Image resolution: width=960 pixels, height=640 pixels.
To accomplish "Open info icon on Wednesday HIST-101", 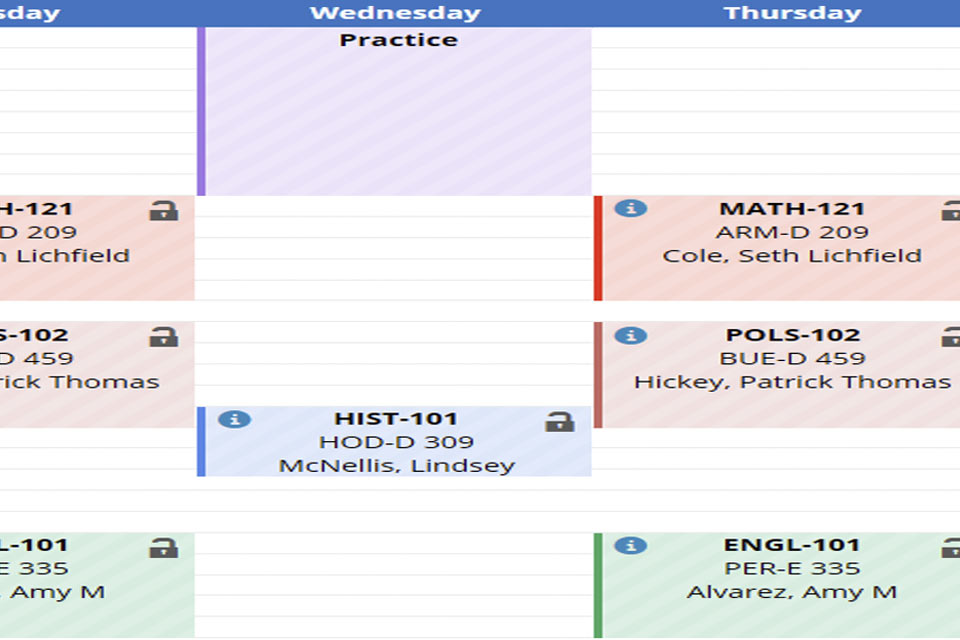I will point(234,420).
